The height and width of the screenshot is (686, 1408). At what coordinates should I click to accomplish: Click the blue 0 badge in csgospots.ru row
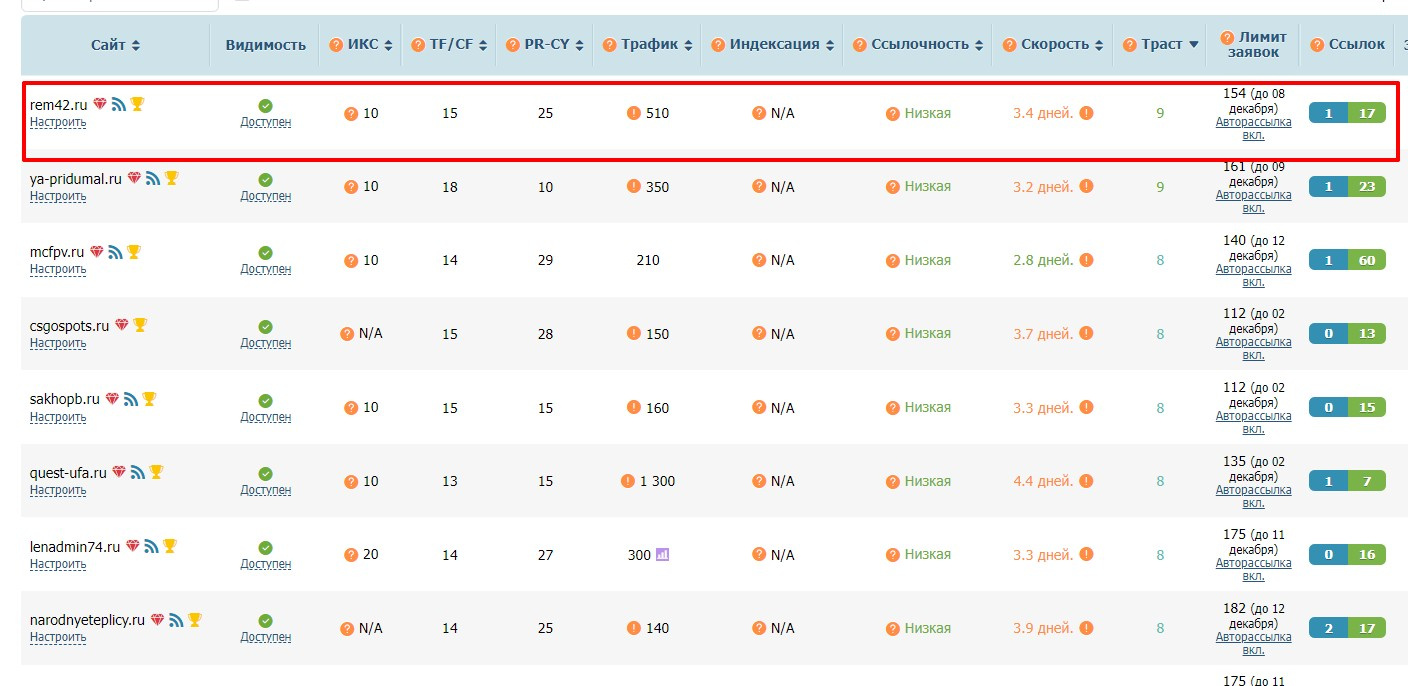pyautogui.click(x=1328, y=333)
